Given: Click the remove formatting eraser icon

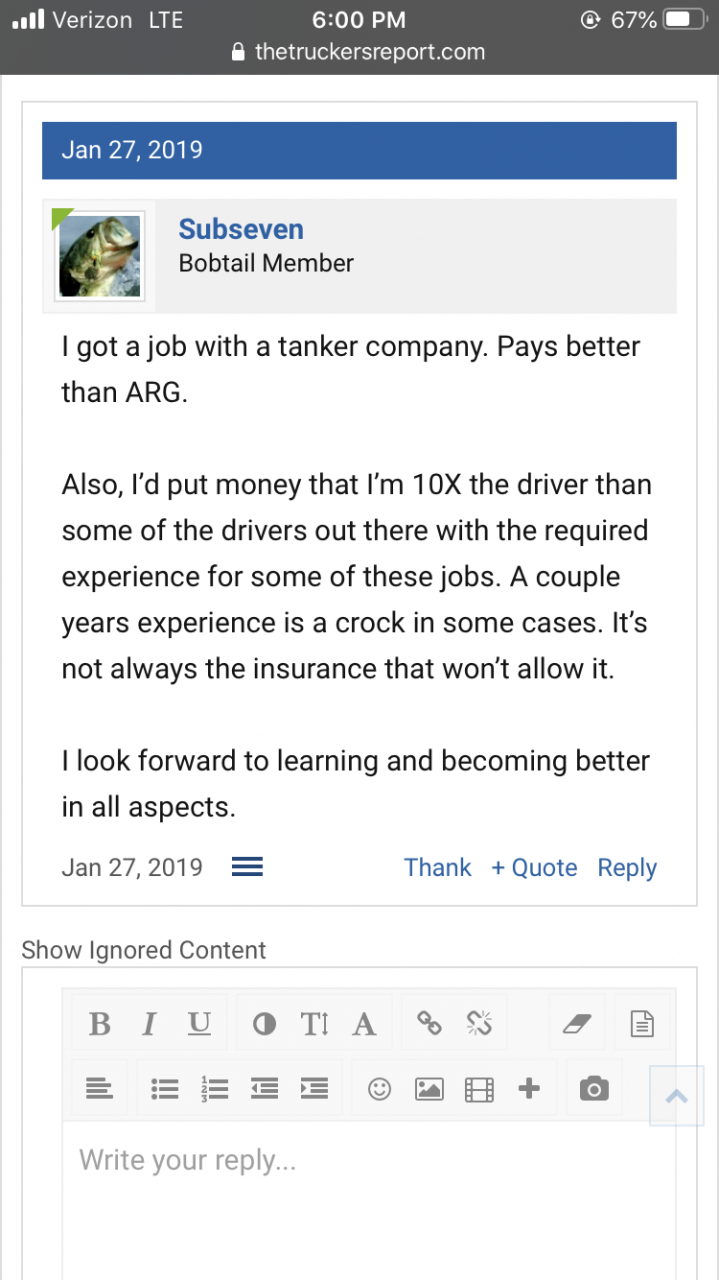Looking at the screenshot, I should tap(578, 1024).
